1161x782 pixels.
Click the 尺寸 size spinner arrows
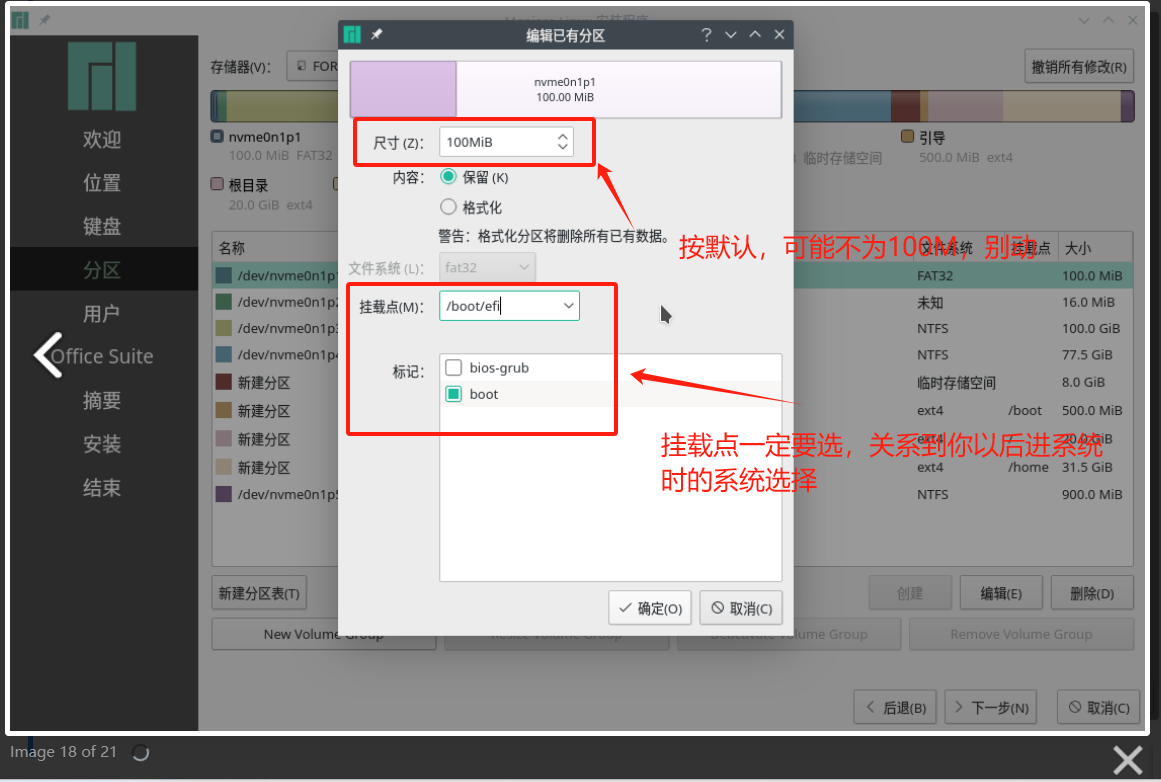pyautogui.click(x=562, y=142)
